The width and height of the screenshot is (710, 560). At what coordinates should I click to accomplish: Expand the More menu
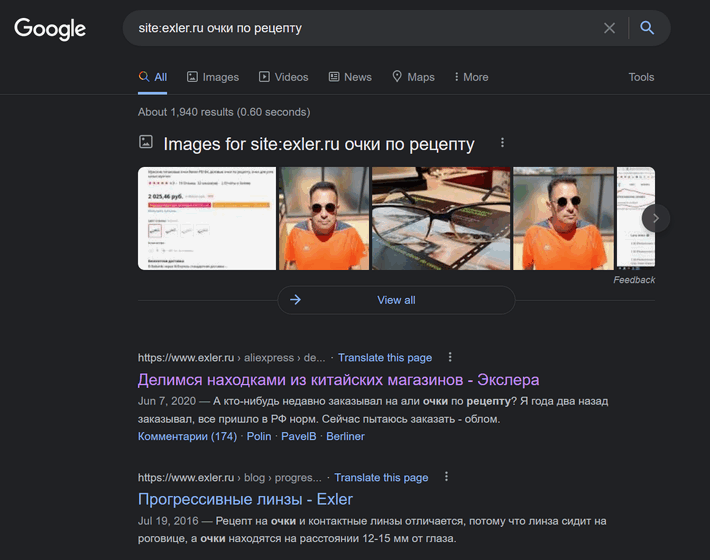pyautogui.click(x=471, y=77)
